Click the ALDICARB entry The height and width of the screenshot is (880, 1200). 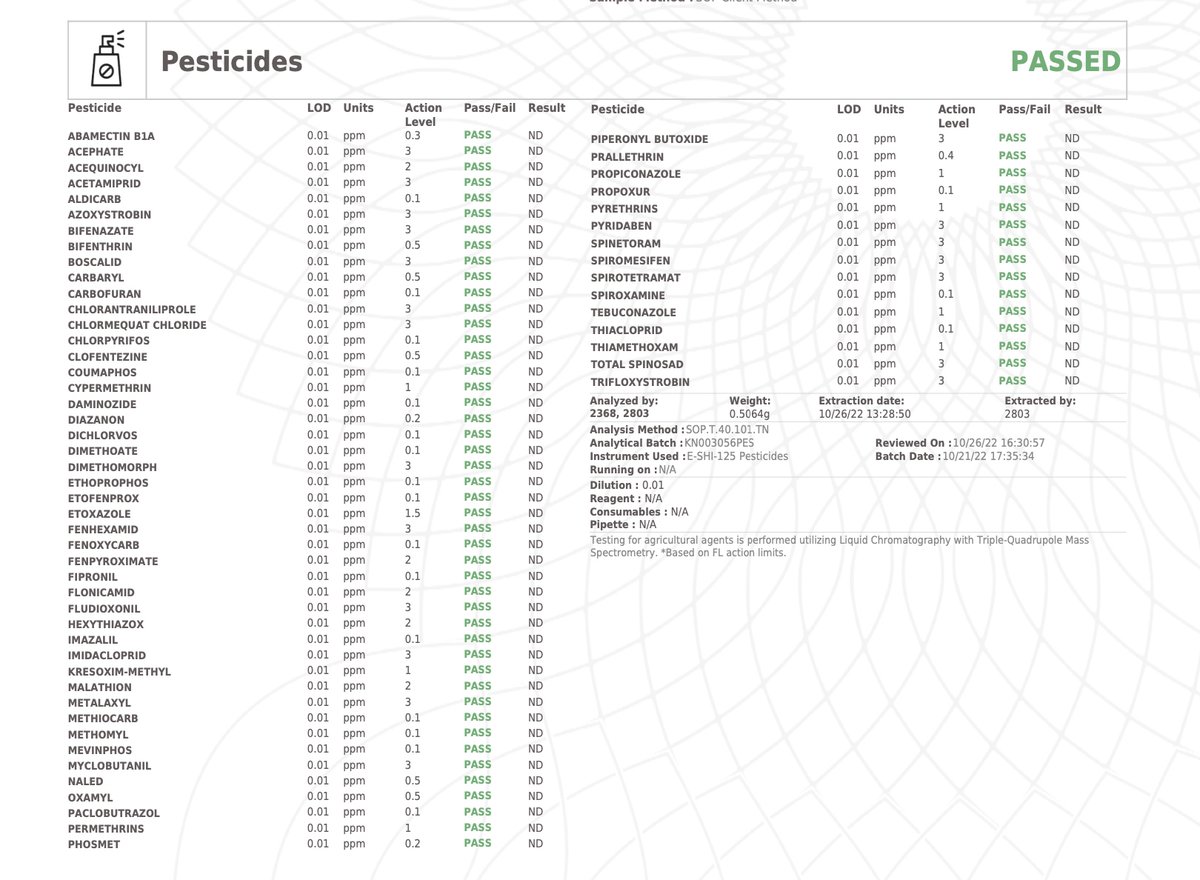pyautogui.click(x=94, y=199)
